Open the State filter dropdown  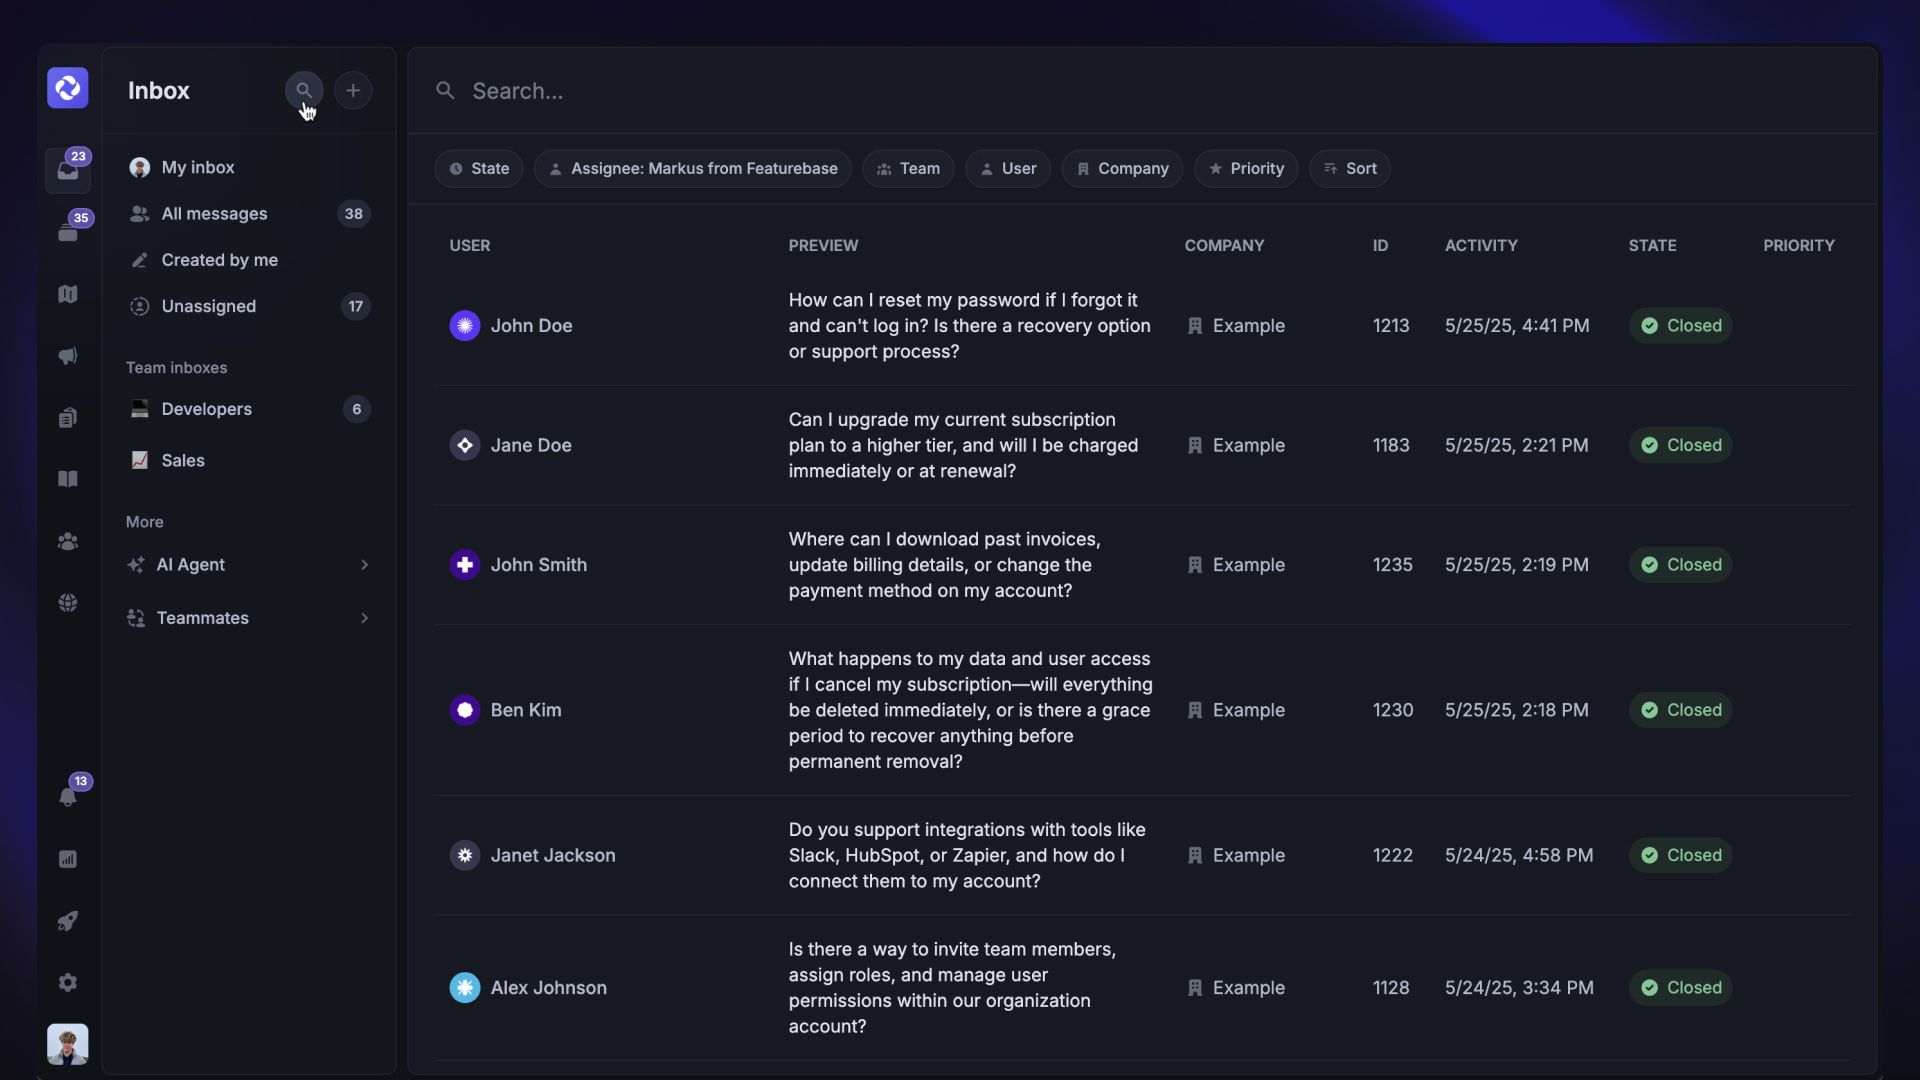pos(479,169)
